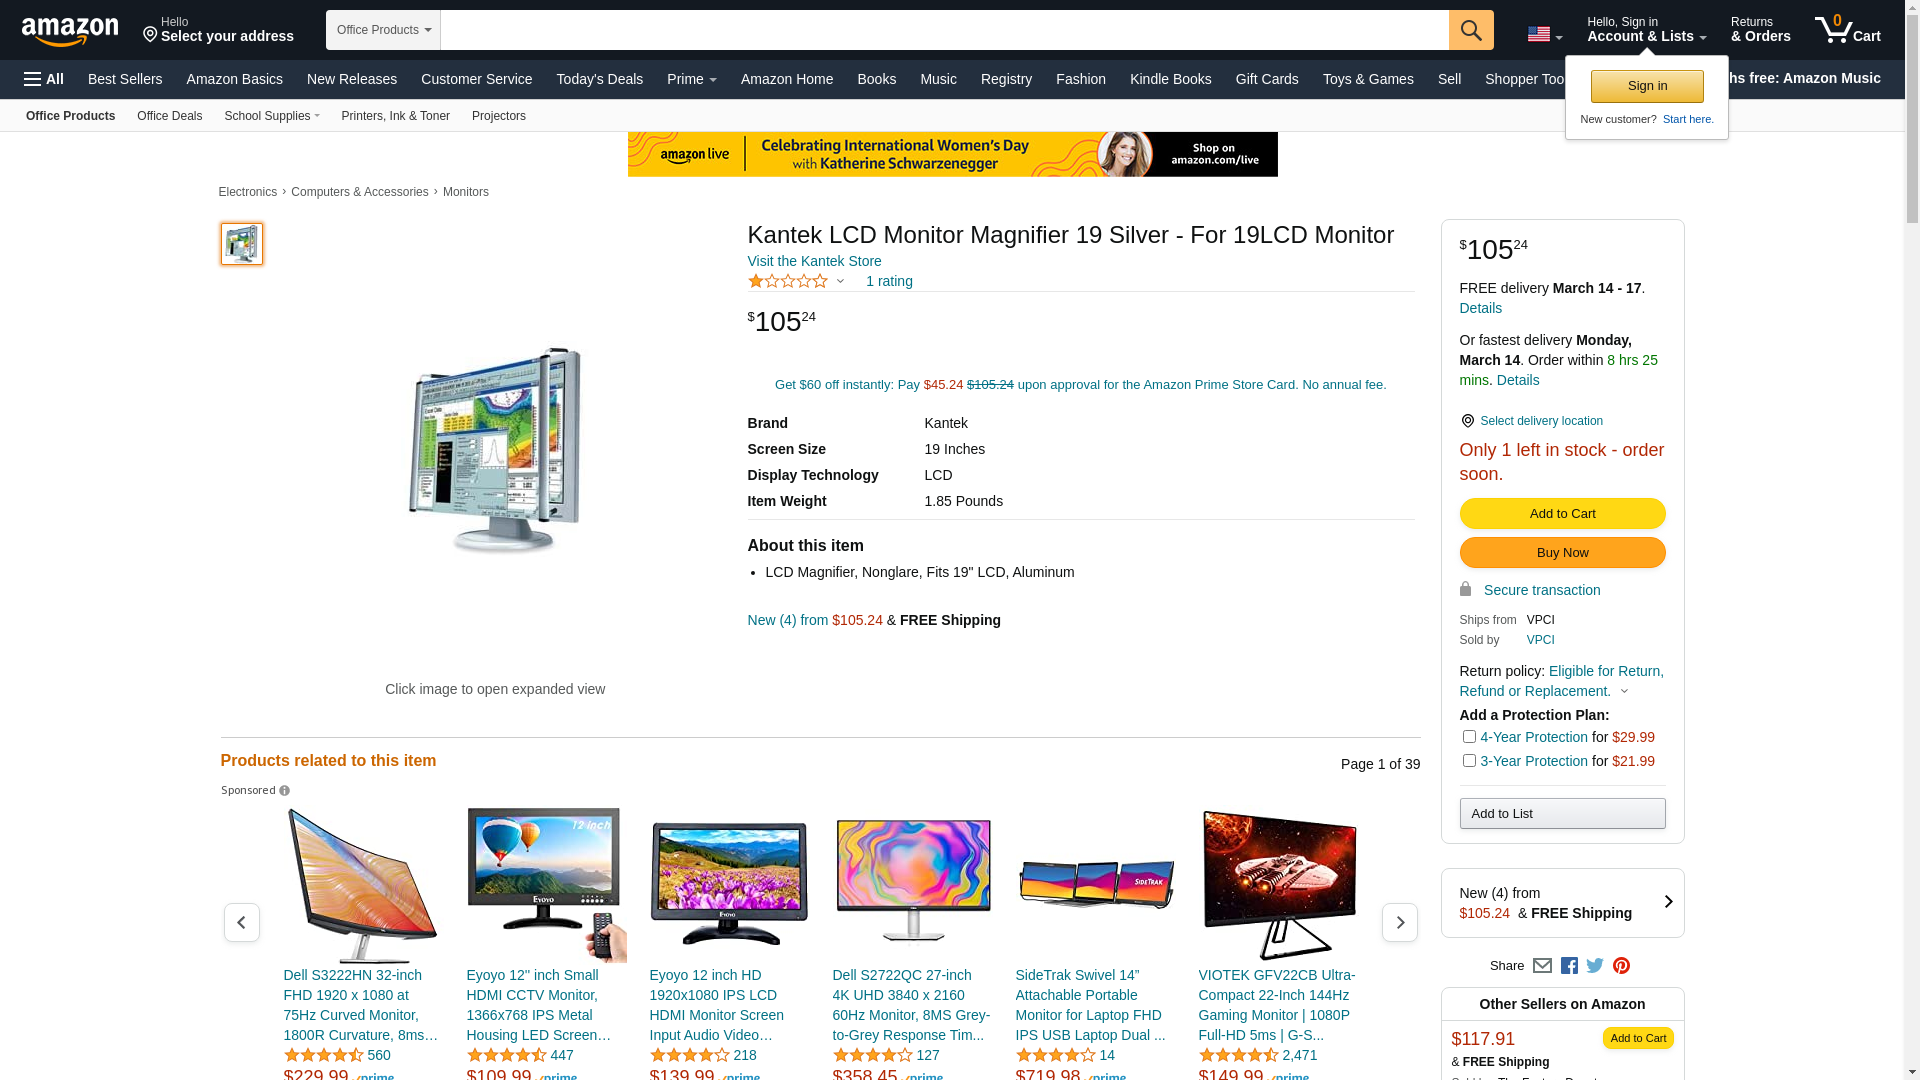1920x1080 pixels.
Task: Visit the Kantek Store link
Action: coord(814,261)
